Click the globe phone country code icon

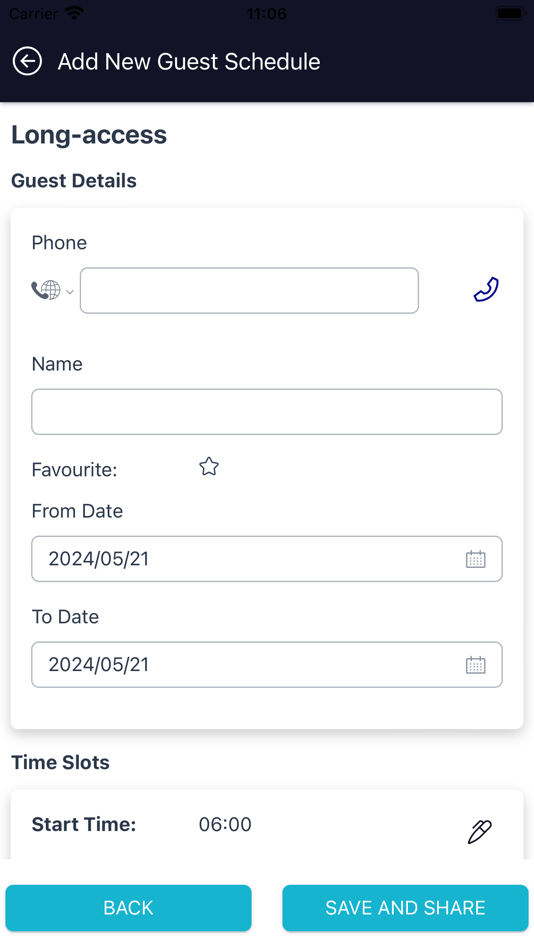coord(46,290)
